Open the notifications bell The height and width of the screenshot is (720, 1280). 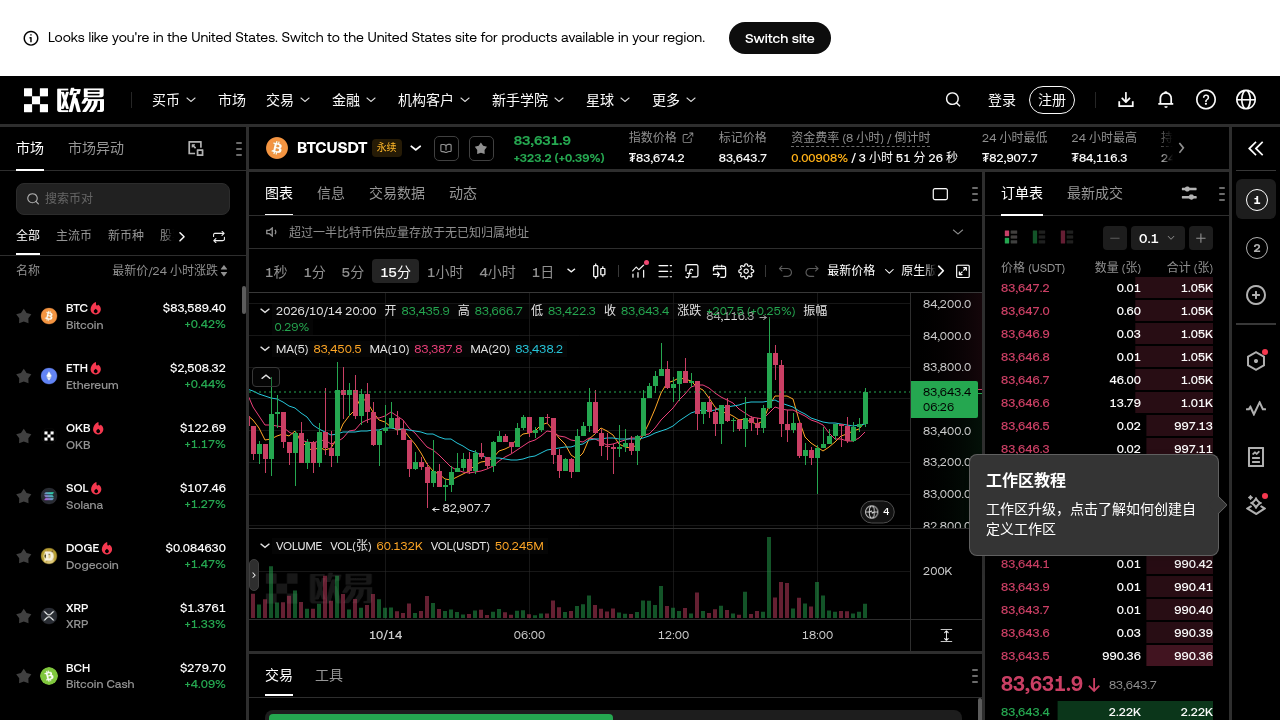pos(1166,100)
